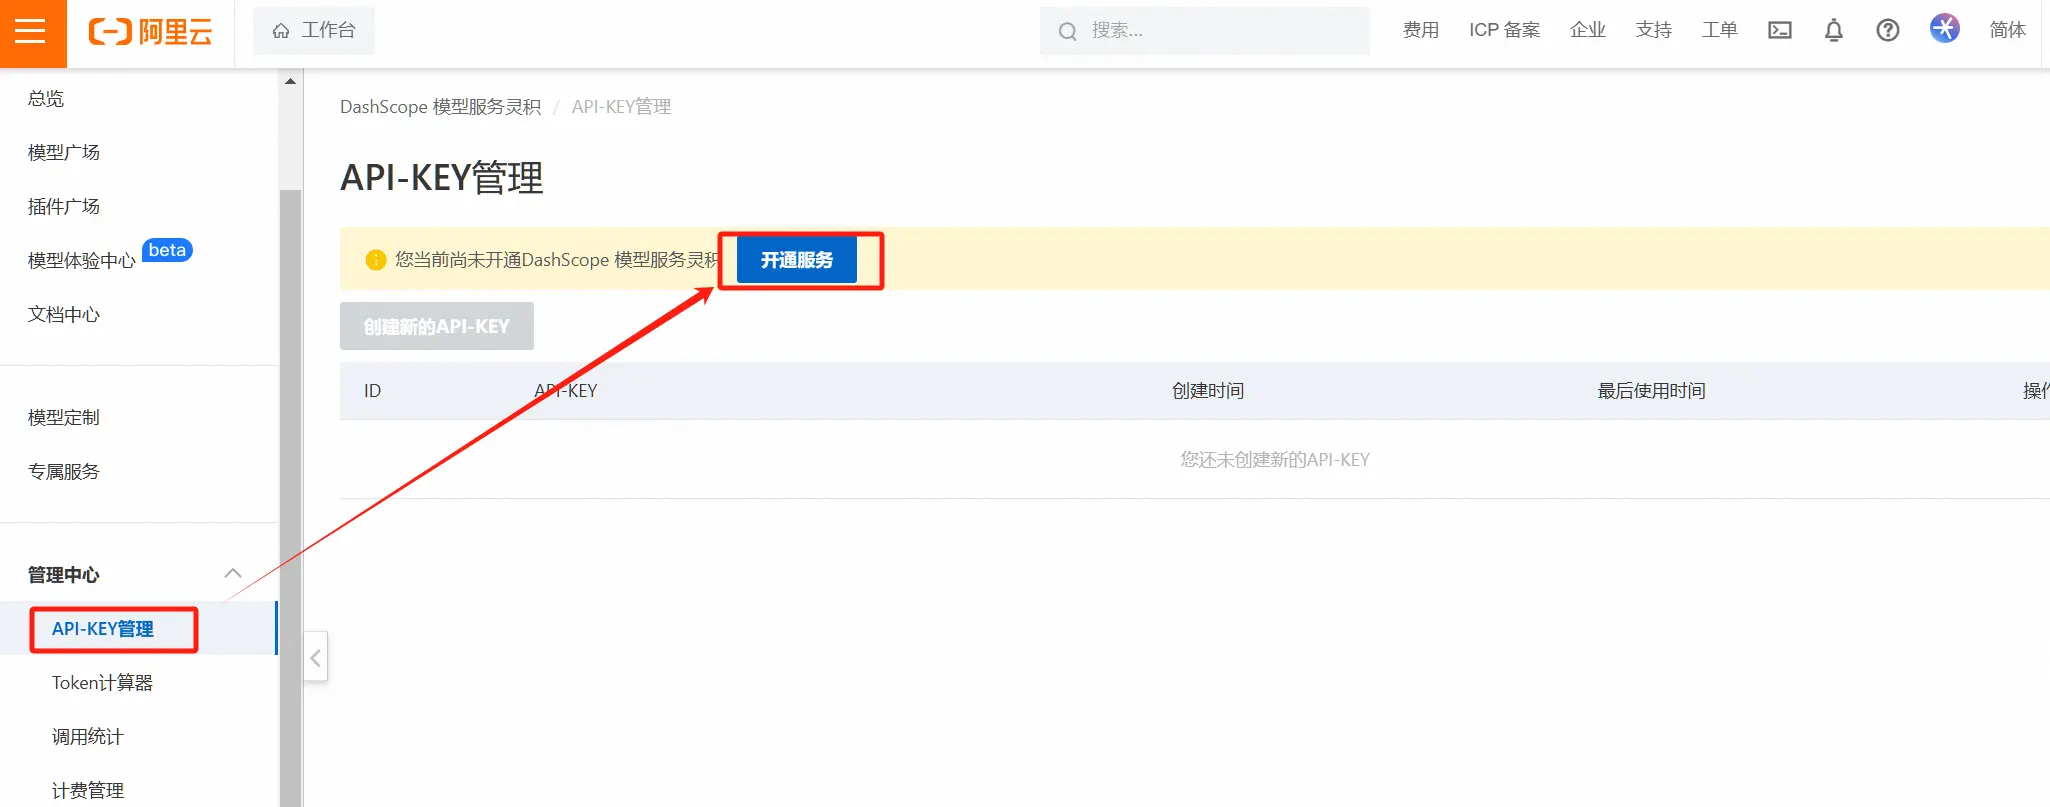Collapse the sidebar with arrow handle
Viewport: 2050px width, 807px height.
point(316,657)
